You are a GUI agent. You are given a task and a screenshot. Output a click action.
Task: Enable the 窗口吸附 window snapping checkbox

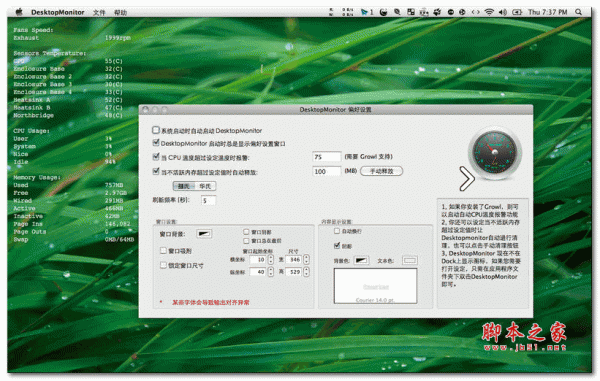(x=163, y=251)
